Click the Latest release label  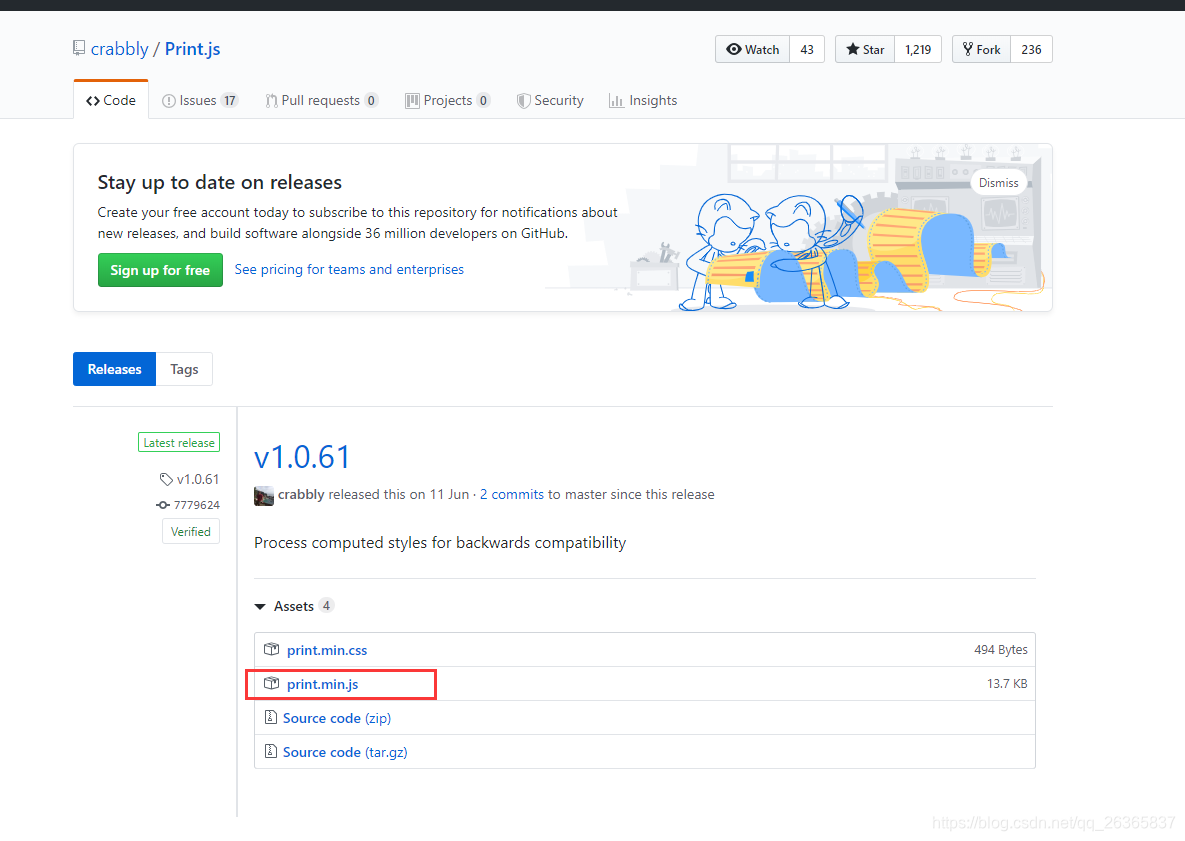(179, 443)
